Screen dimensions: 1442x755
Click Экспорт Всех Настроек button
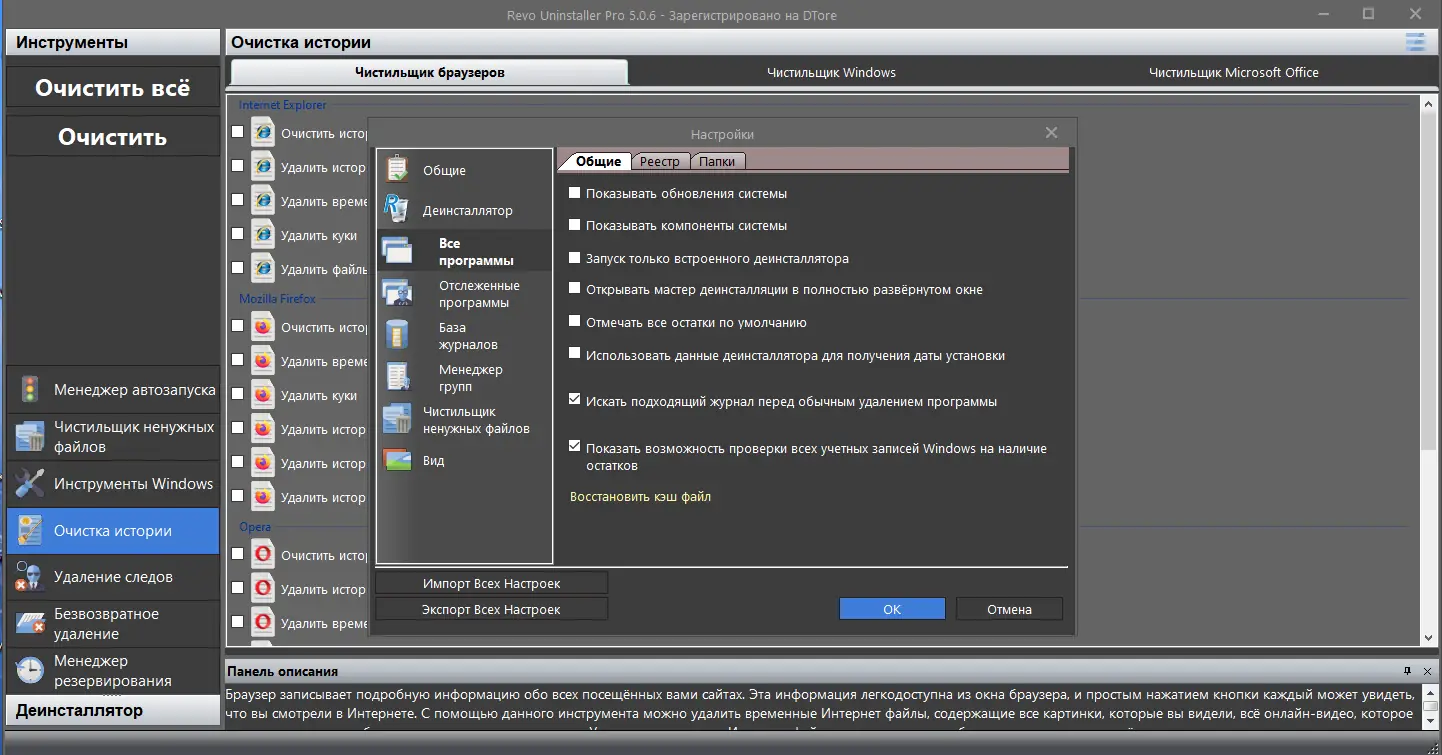point(491,609)
